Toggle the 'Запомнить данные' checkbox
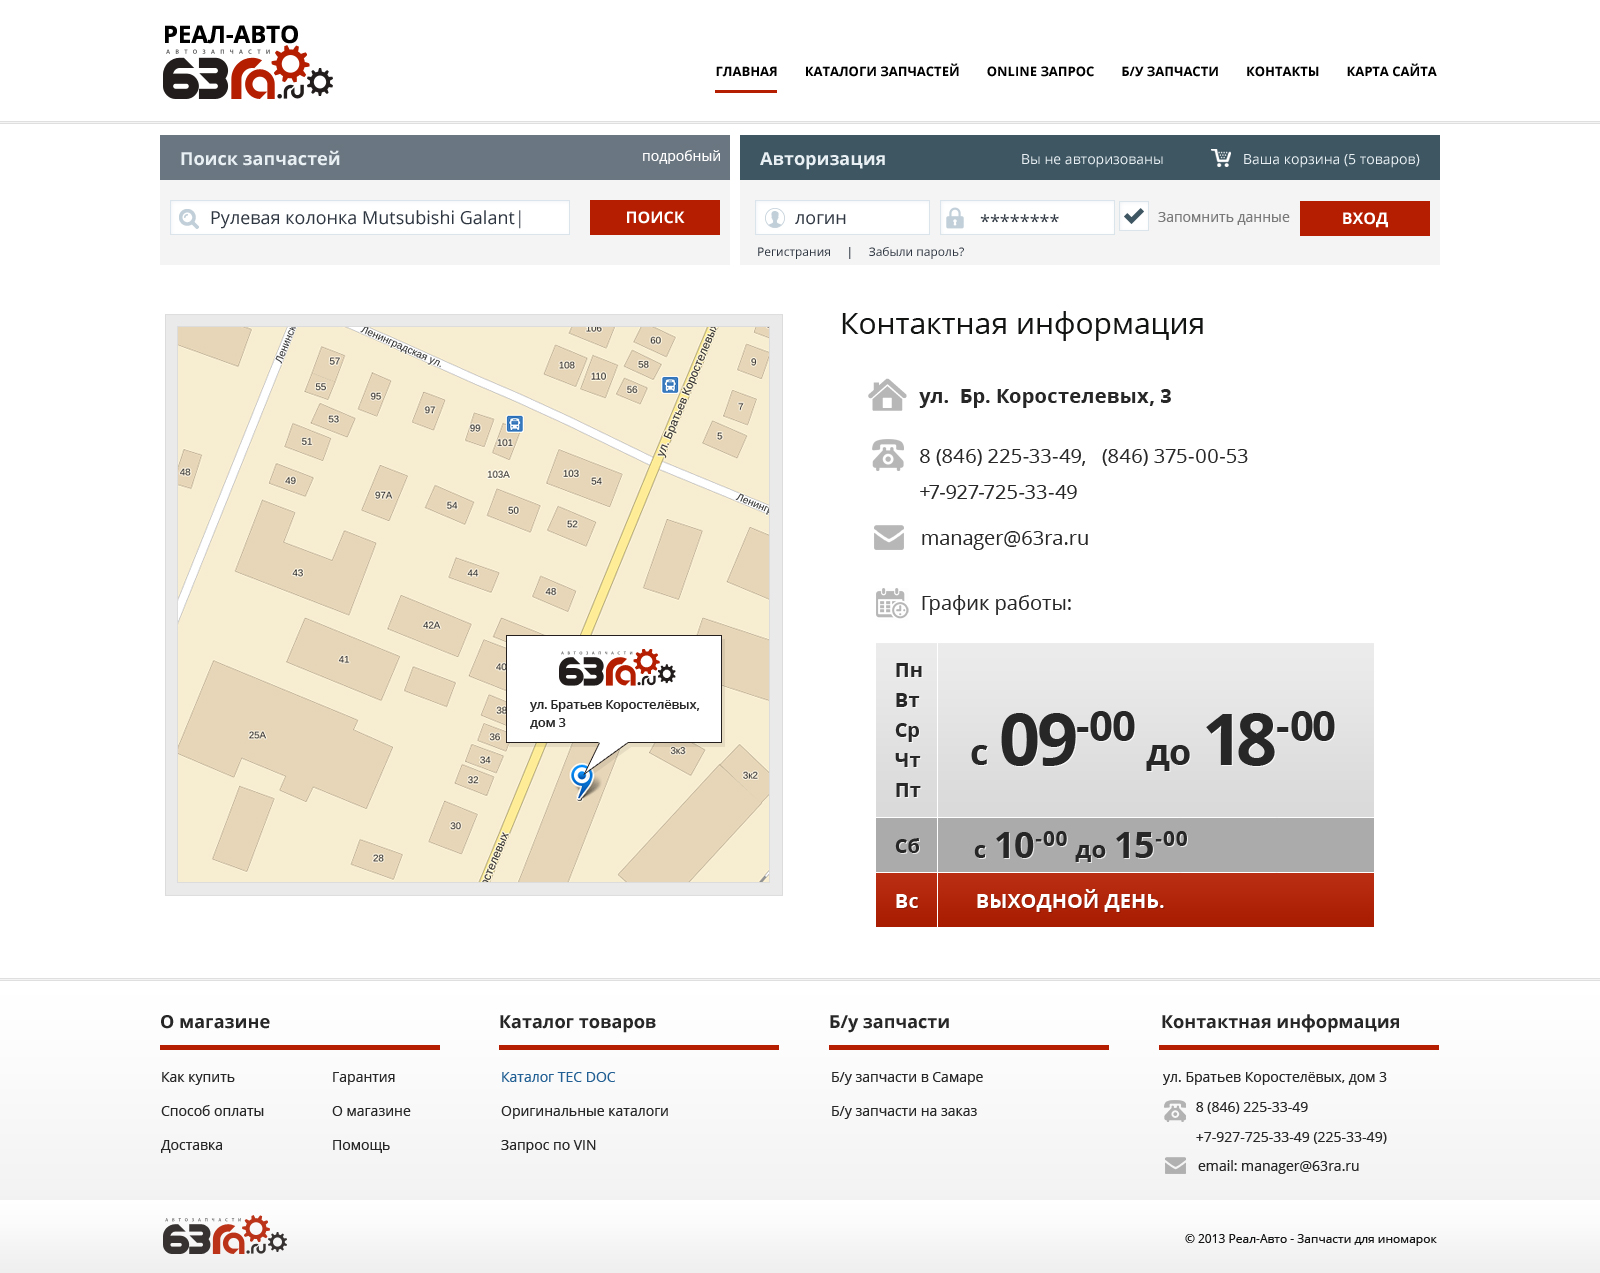The height and width of the screenshot is (1273, 1600). coord(1133,217)
